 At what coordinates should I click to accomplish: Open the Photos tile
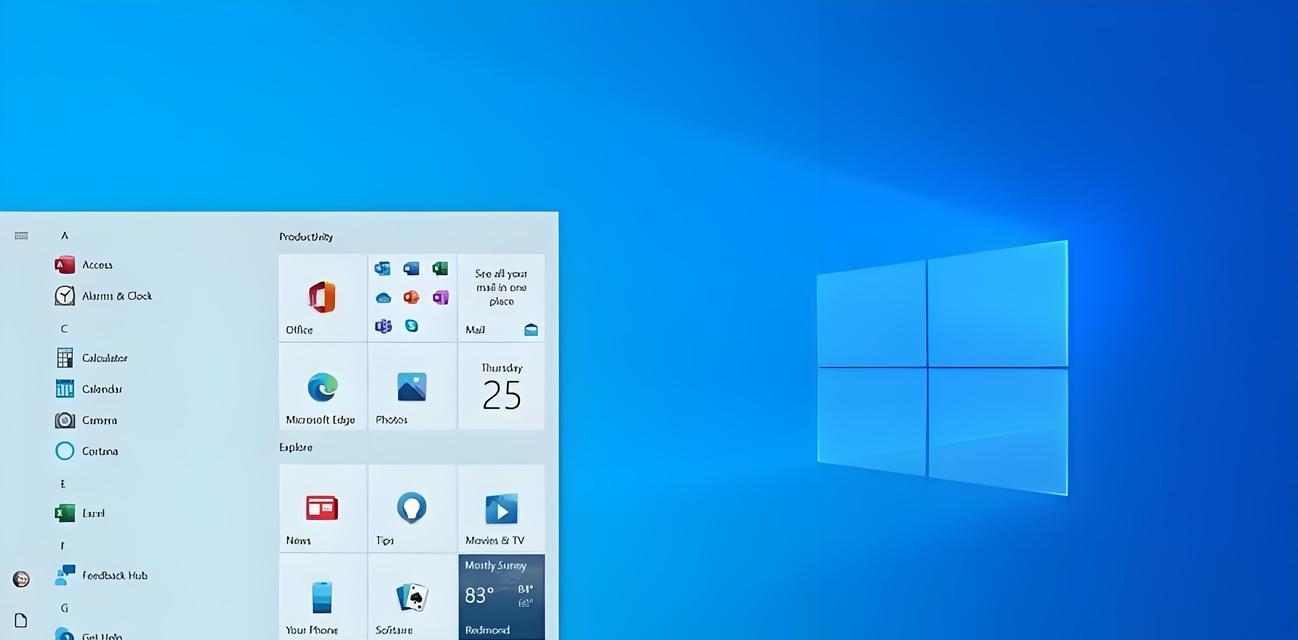coord(412,387)
